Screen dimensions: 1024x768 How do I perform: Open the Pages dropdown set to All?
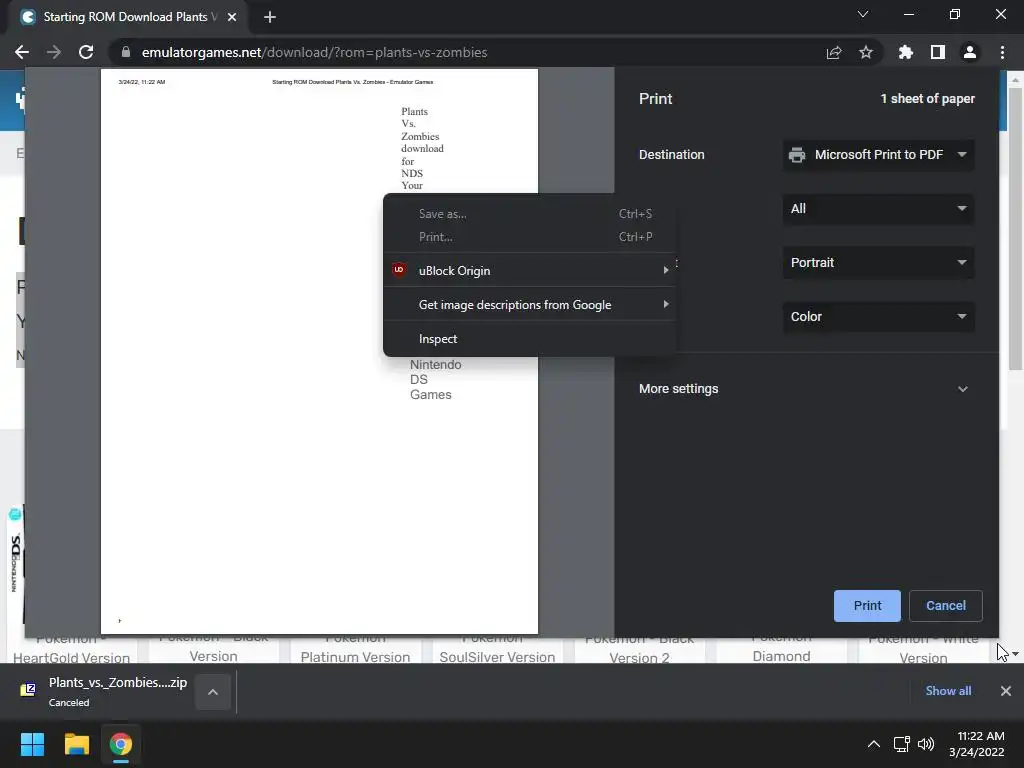(878, 209)
